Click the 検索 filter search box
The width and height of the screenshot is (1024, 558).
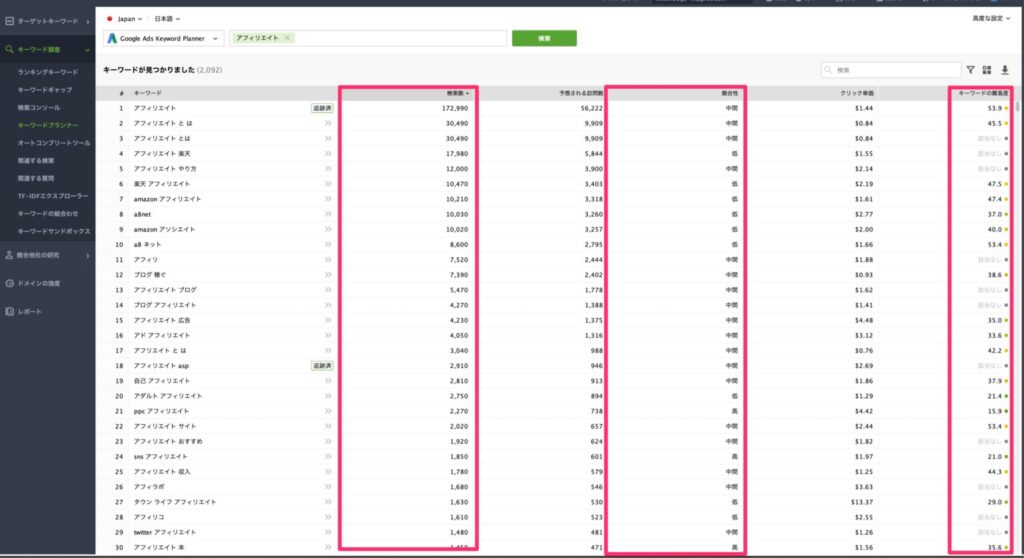click(891, 70)
